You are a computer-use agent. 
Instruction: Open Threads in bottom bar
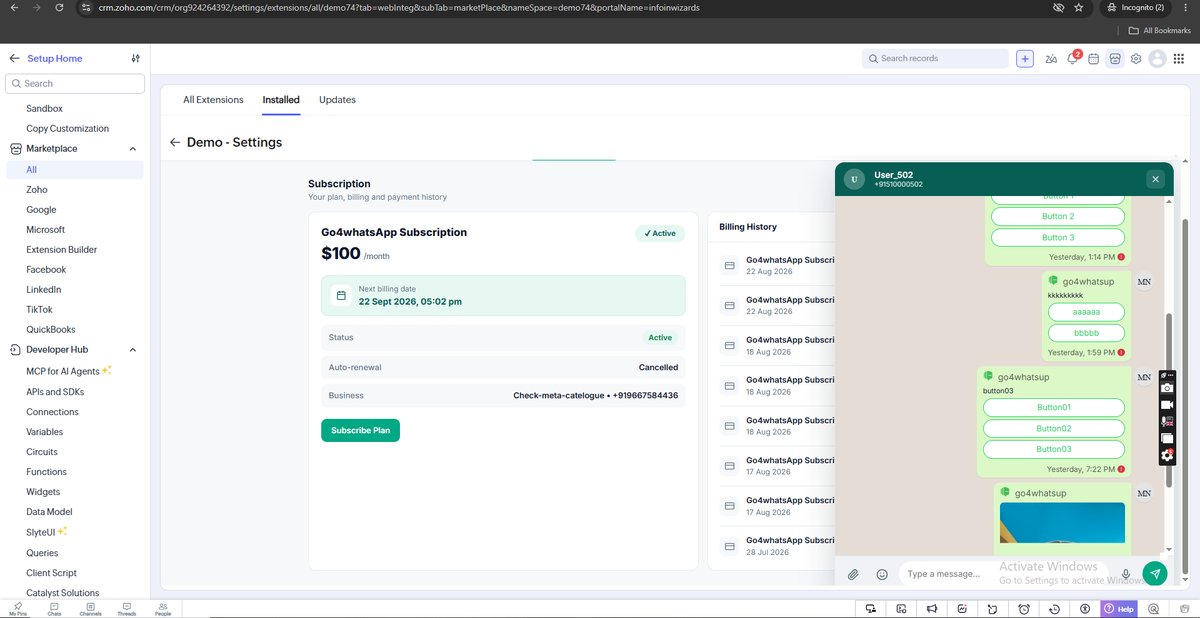click(x=127, y=609)
